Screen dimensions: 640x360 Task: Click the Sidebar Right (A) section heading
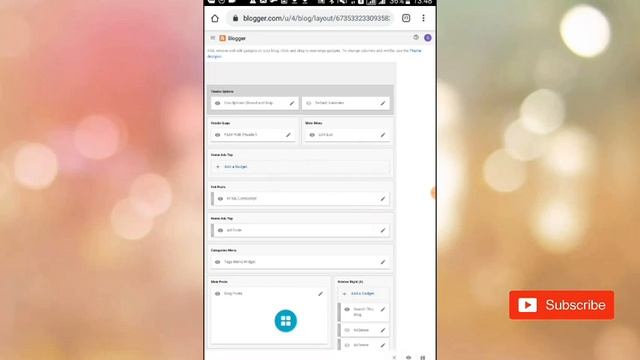350,282
